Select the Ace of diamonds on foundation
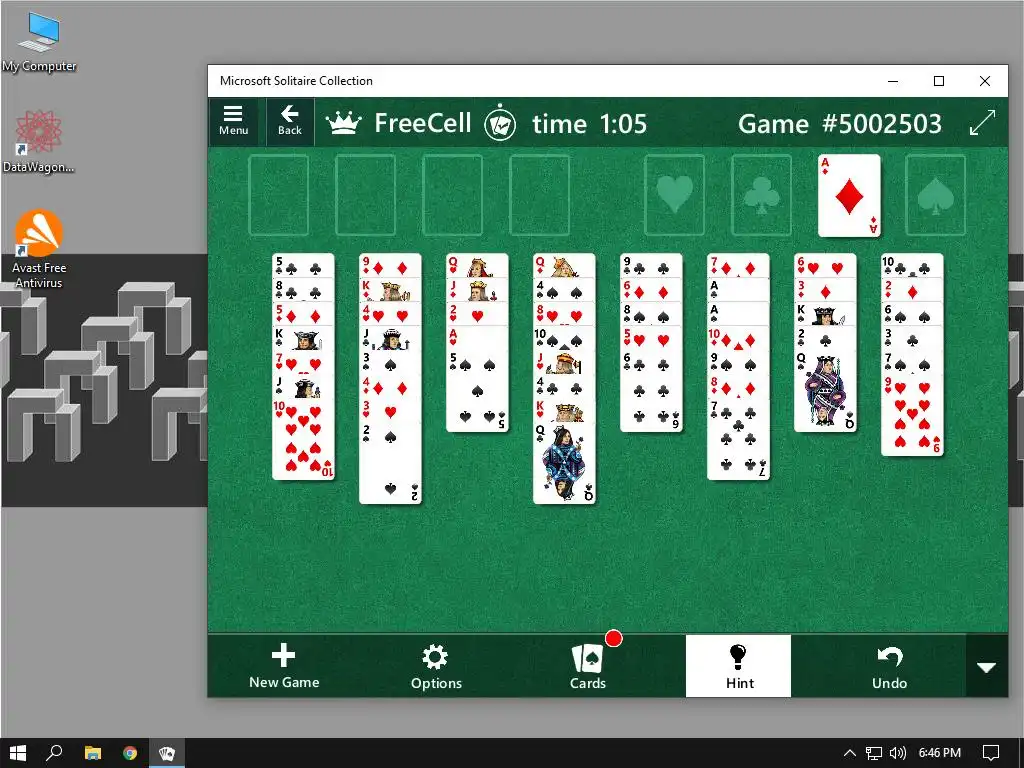This screenshot has width=1024, height=768. point(849,196)
